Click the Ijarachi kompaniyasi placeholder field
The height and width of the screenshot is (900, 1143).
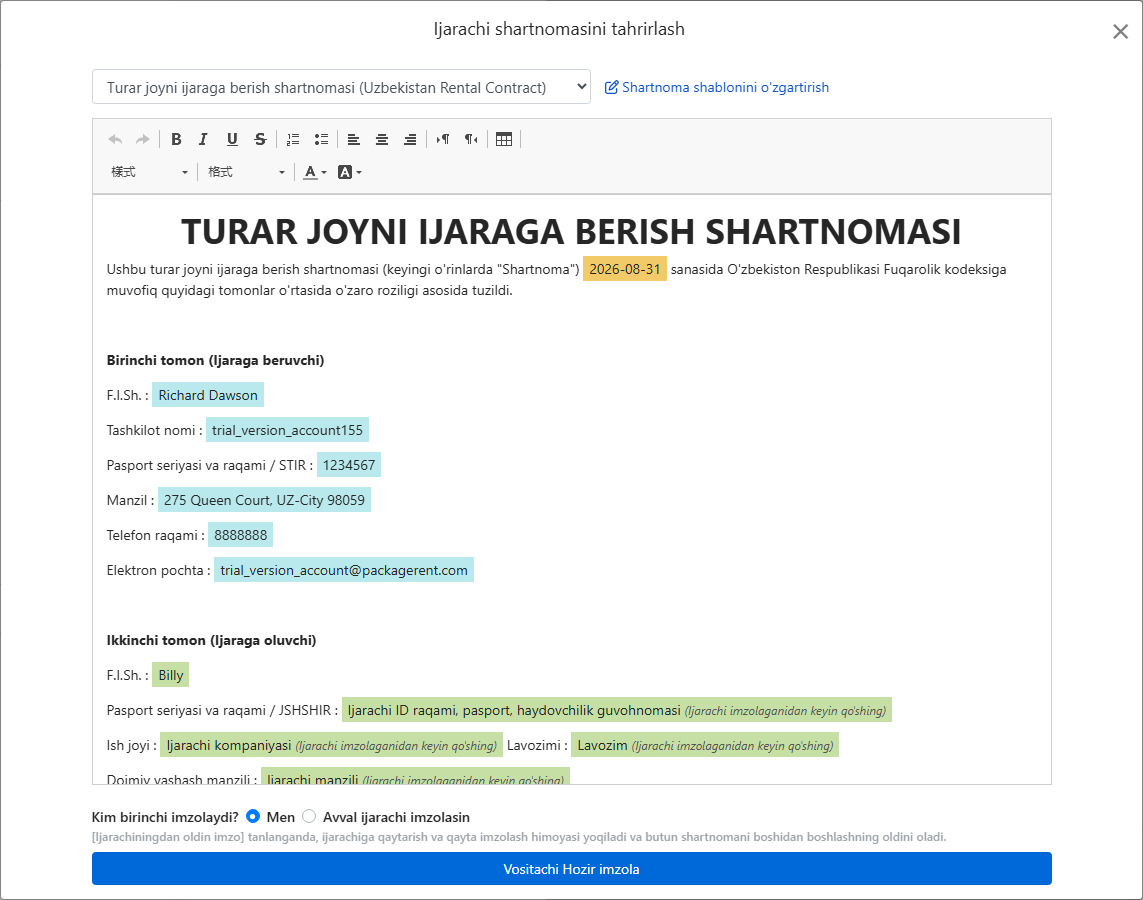pyautogui.click(x=332, y=745)
